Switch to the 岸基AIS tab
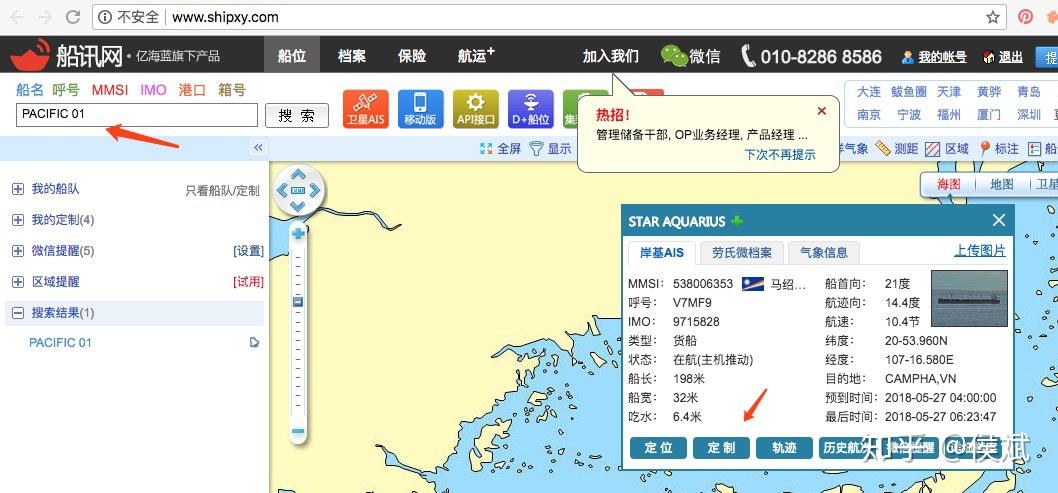 [x=661, y=253]
